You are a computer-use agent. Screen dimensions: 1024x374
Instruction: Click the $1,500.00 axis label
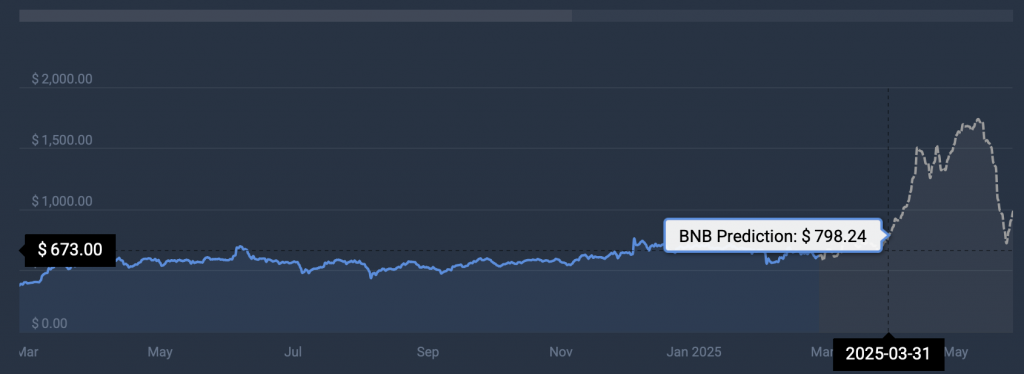point(62,140)
